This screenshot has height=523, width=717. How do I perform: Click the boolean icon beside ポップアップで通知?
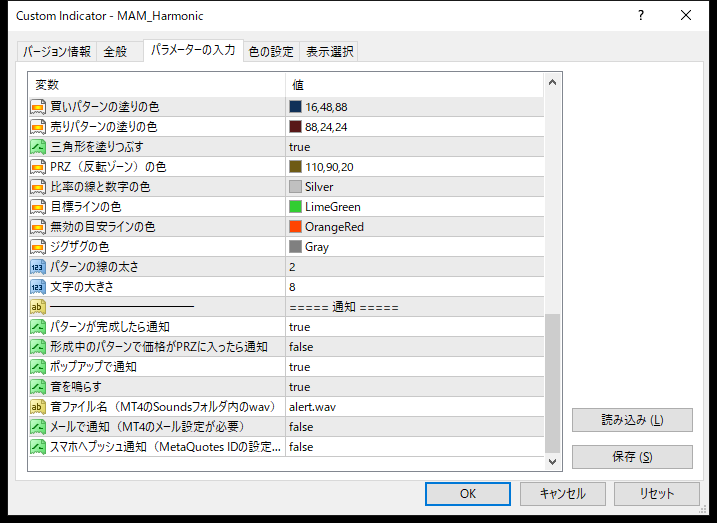(x=38, y=367)
